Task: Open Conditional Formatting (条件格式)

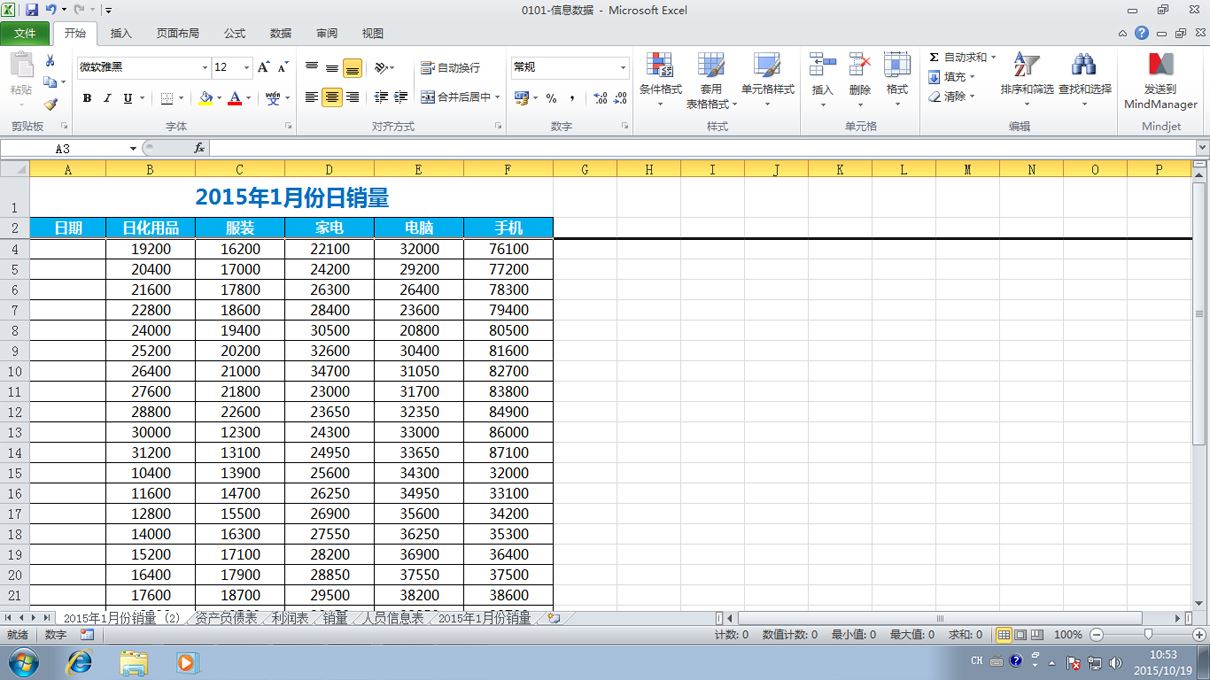Action: coord(660,79)
